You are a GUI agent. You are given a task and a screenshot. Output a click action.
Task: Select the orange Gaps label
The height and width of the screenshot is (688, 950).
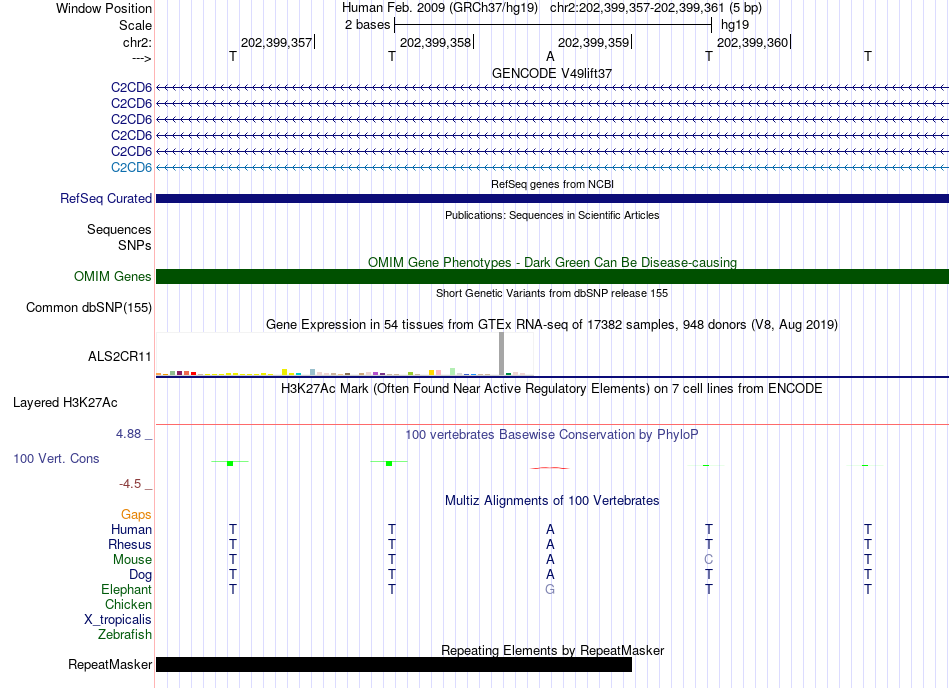[x=136, y=514]
